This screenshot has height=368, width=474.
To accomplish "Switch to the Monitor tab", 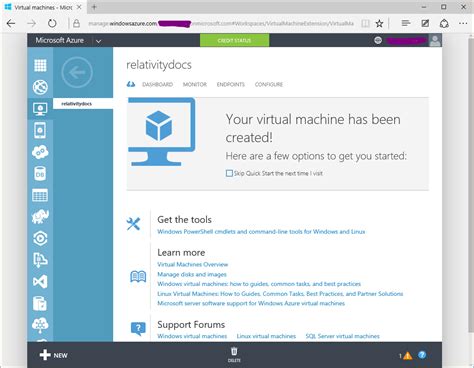I will tap(195, 84).
